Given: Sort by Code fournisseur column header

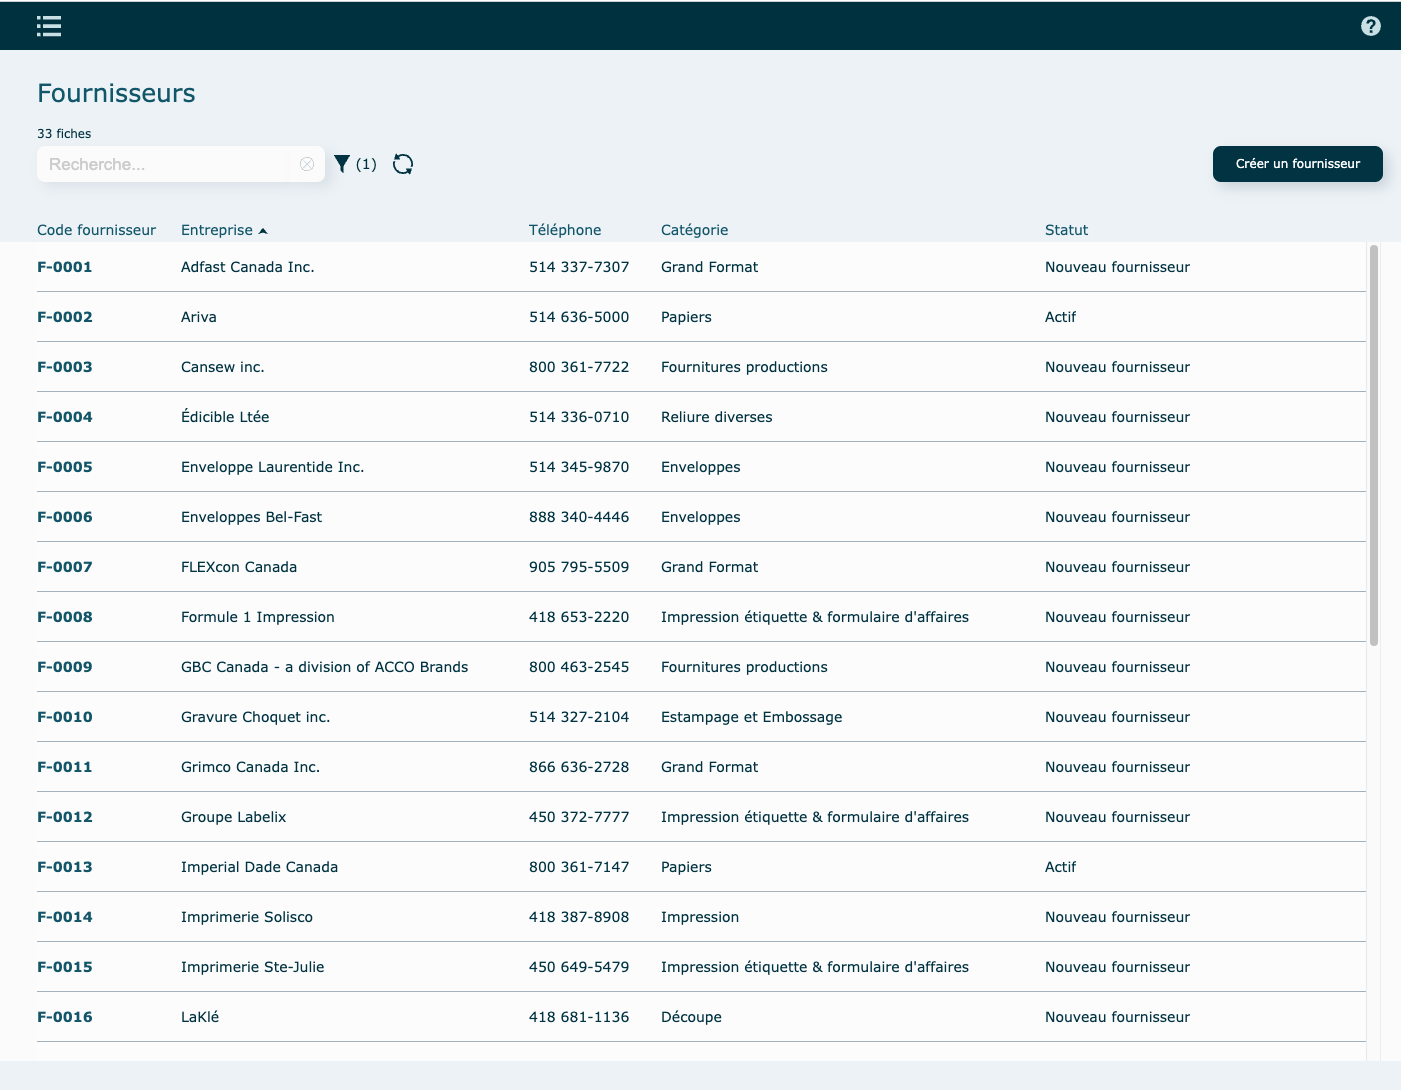Looking at the screenshot, I should point(96,230).
